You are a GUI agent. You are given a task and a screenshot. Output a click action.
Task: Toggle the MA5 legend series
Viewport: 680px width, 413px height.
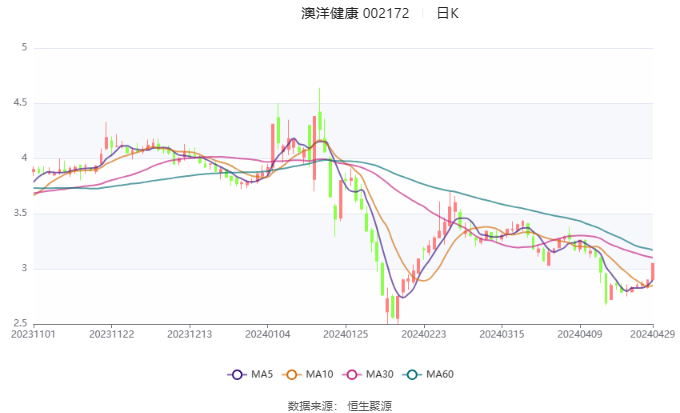tap(250, 374)
